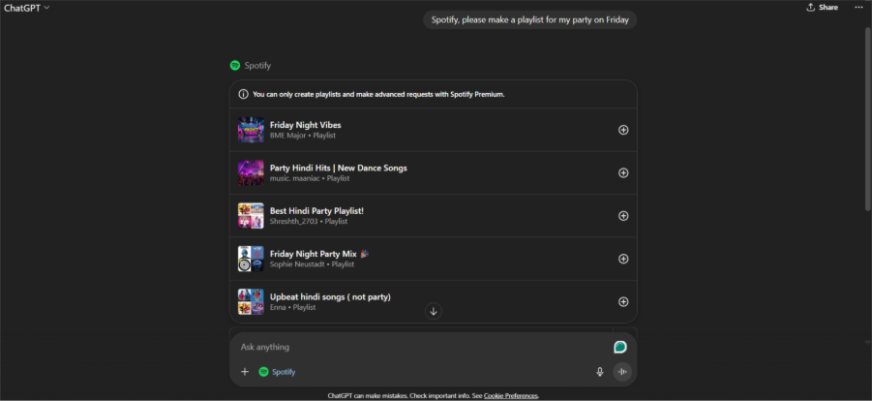Open the Cookie Preferences link
The height and width of the screenshot is (401, 872).
(510, 396)
